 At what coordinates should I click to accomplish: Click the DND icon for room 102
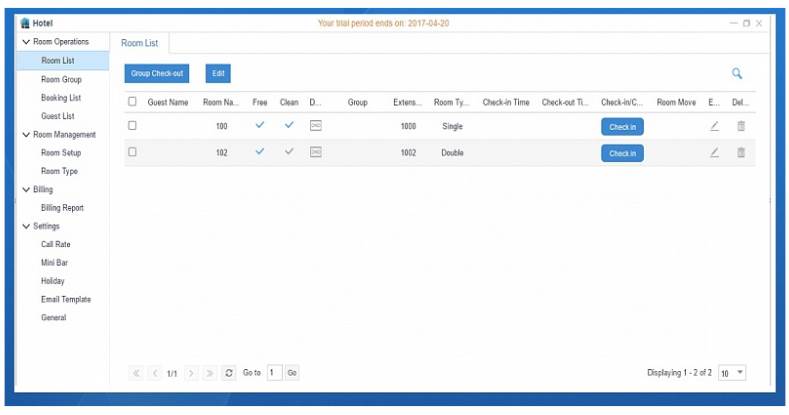click(x=315, y=152)
